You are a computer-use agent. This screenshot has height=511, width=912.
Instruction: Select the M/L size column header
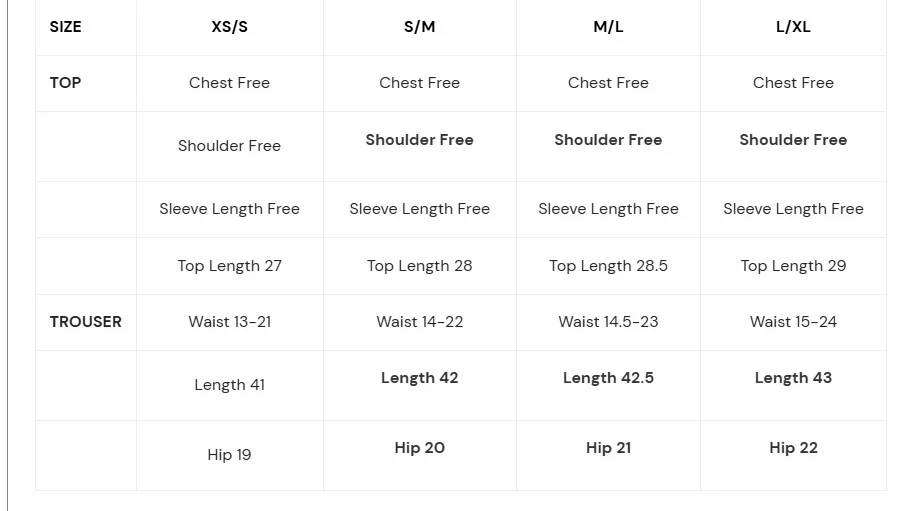[608, 27]
